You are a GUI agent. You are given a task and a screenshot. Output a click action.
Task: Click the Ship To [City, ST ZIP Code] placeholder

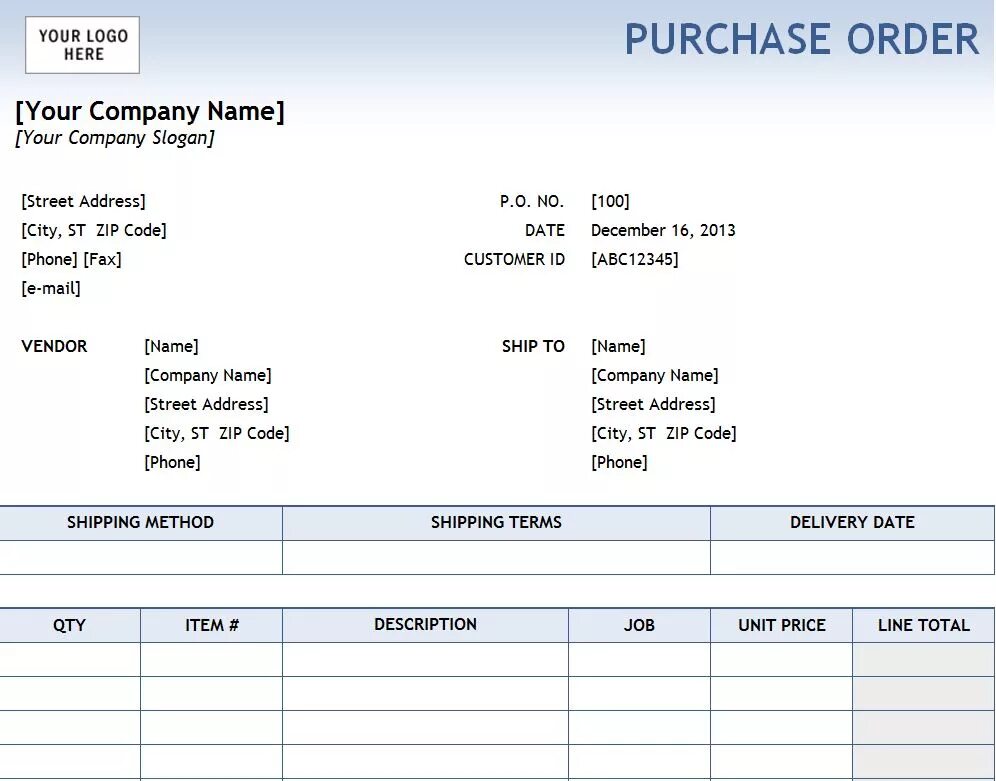coord(664,433)
